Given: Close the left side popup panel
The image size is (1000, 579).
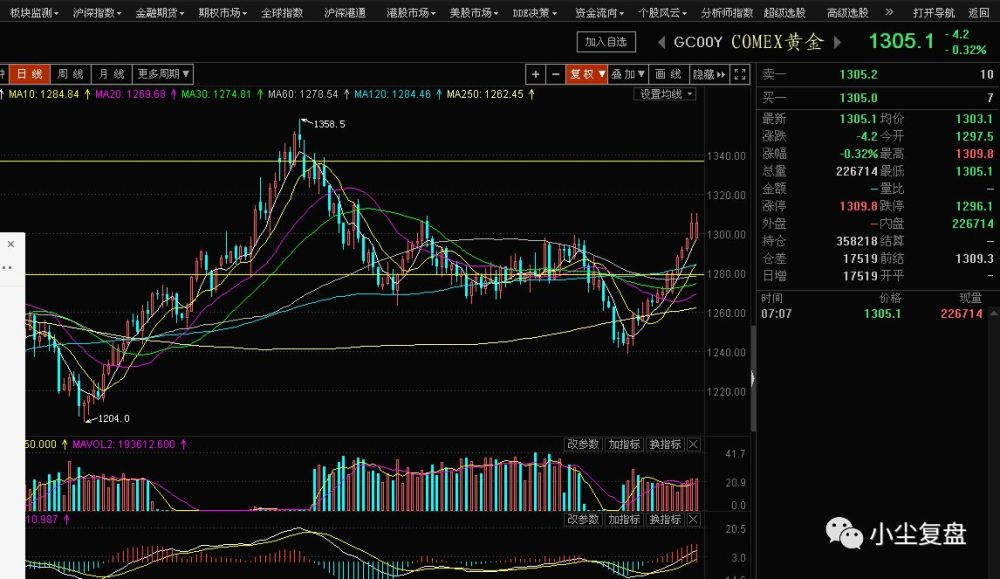Looking at the screenshot, I should 10,244.
